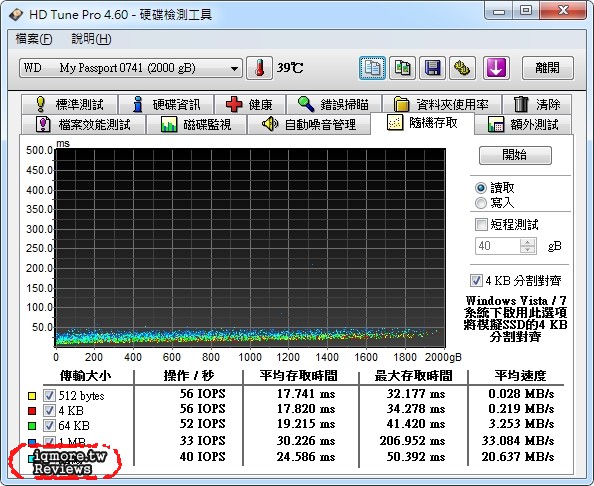Viewport: 594px width, 486px height.
Task: Click the 0.219 MB/s speed value
Action: (521, 409)
